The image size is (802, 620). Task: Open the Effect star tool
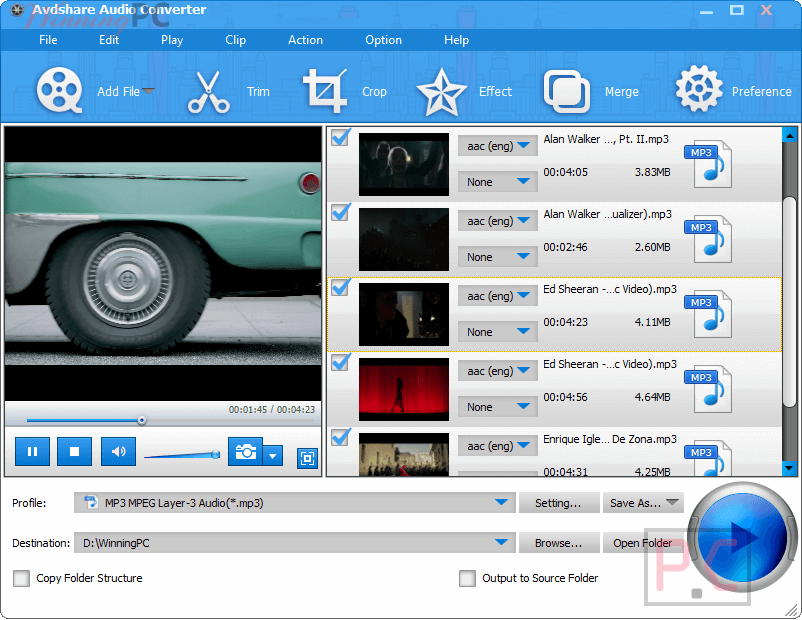click(x=441, y=92)
